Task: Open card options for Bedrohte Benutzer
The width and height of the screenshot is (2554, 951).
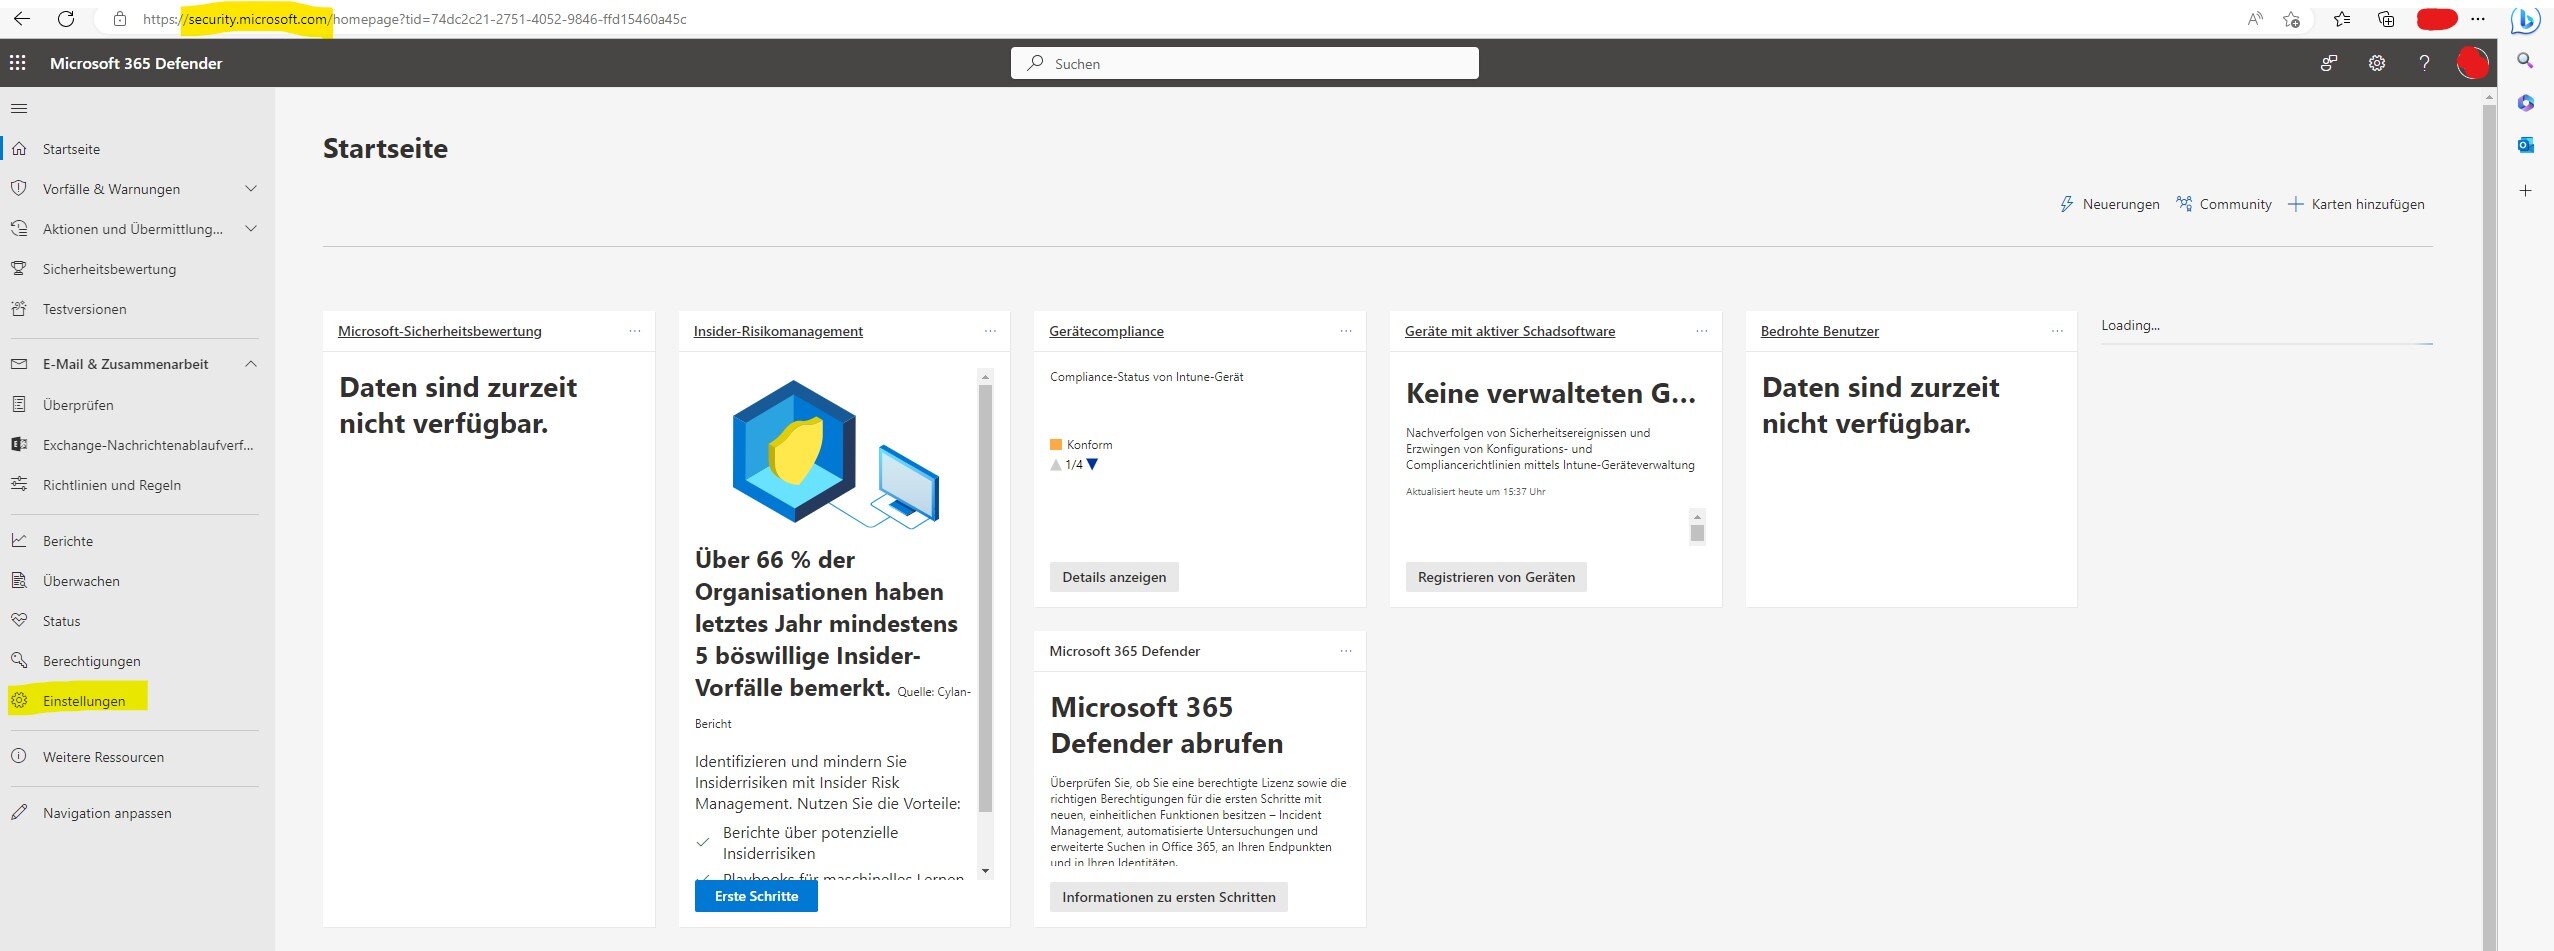Action: (x=2057, y=331)
